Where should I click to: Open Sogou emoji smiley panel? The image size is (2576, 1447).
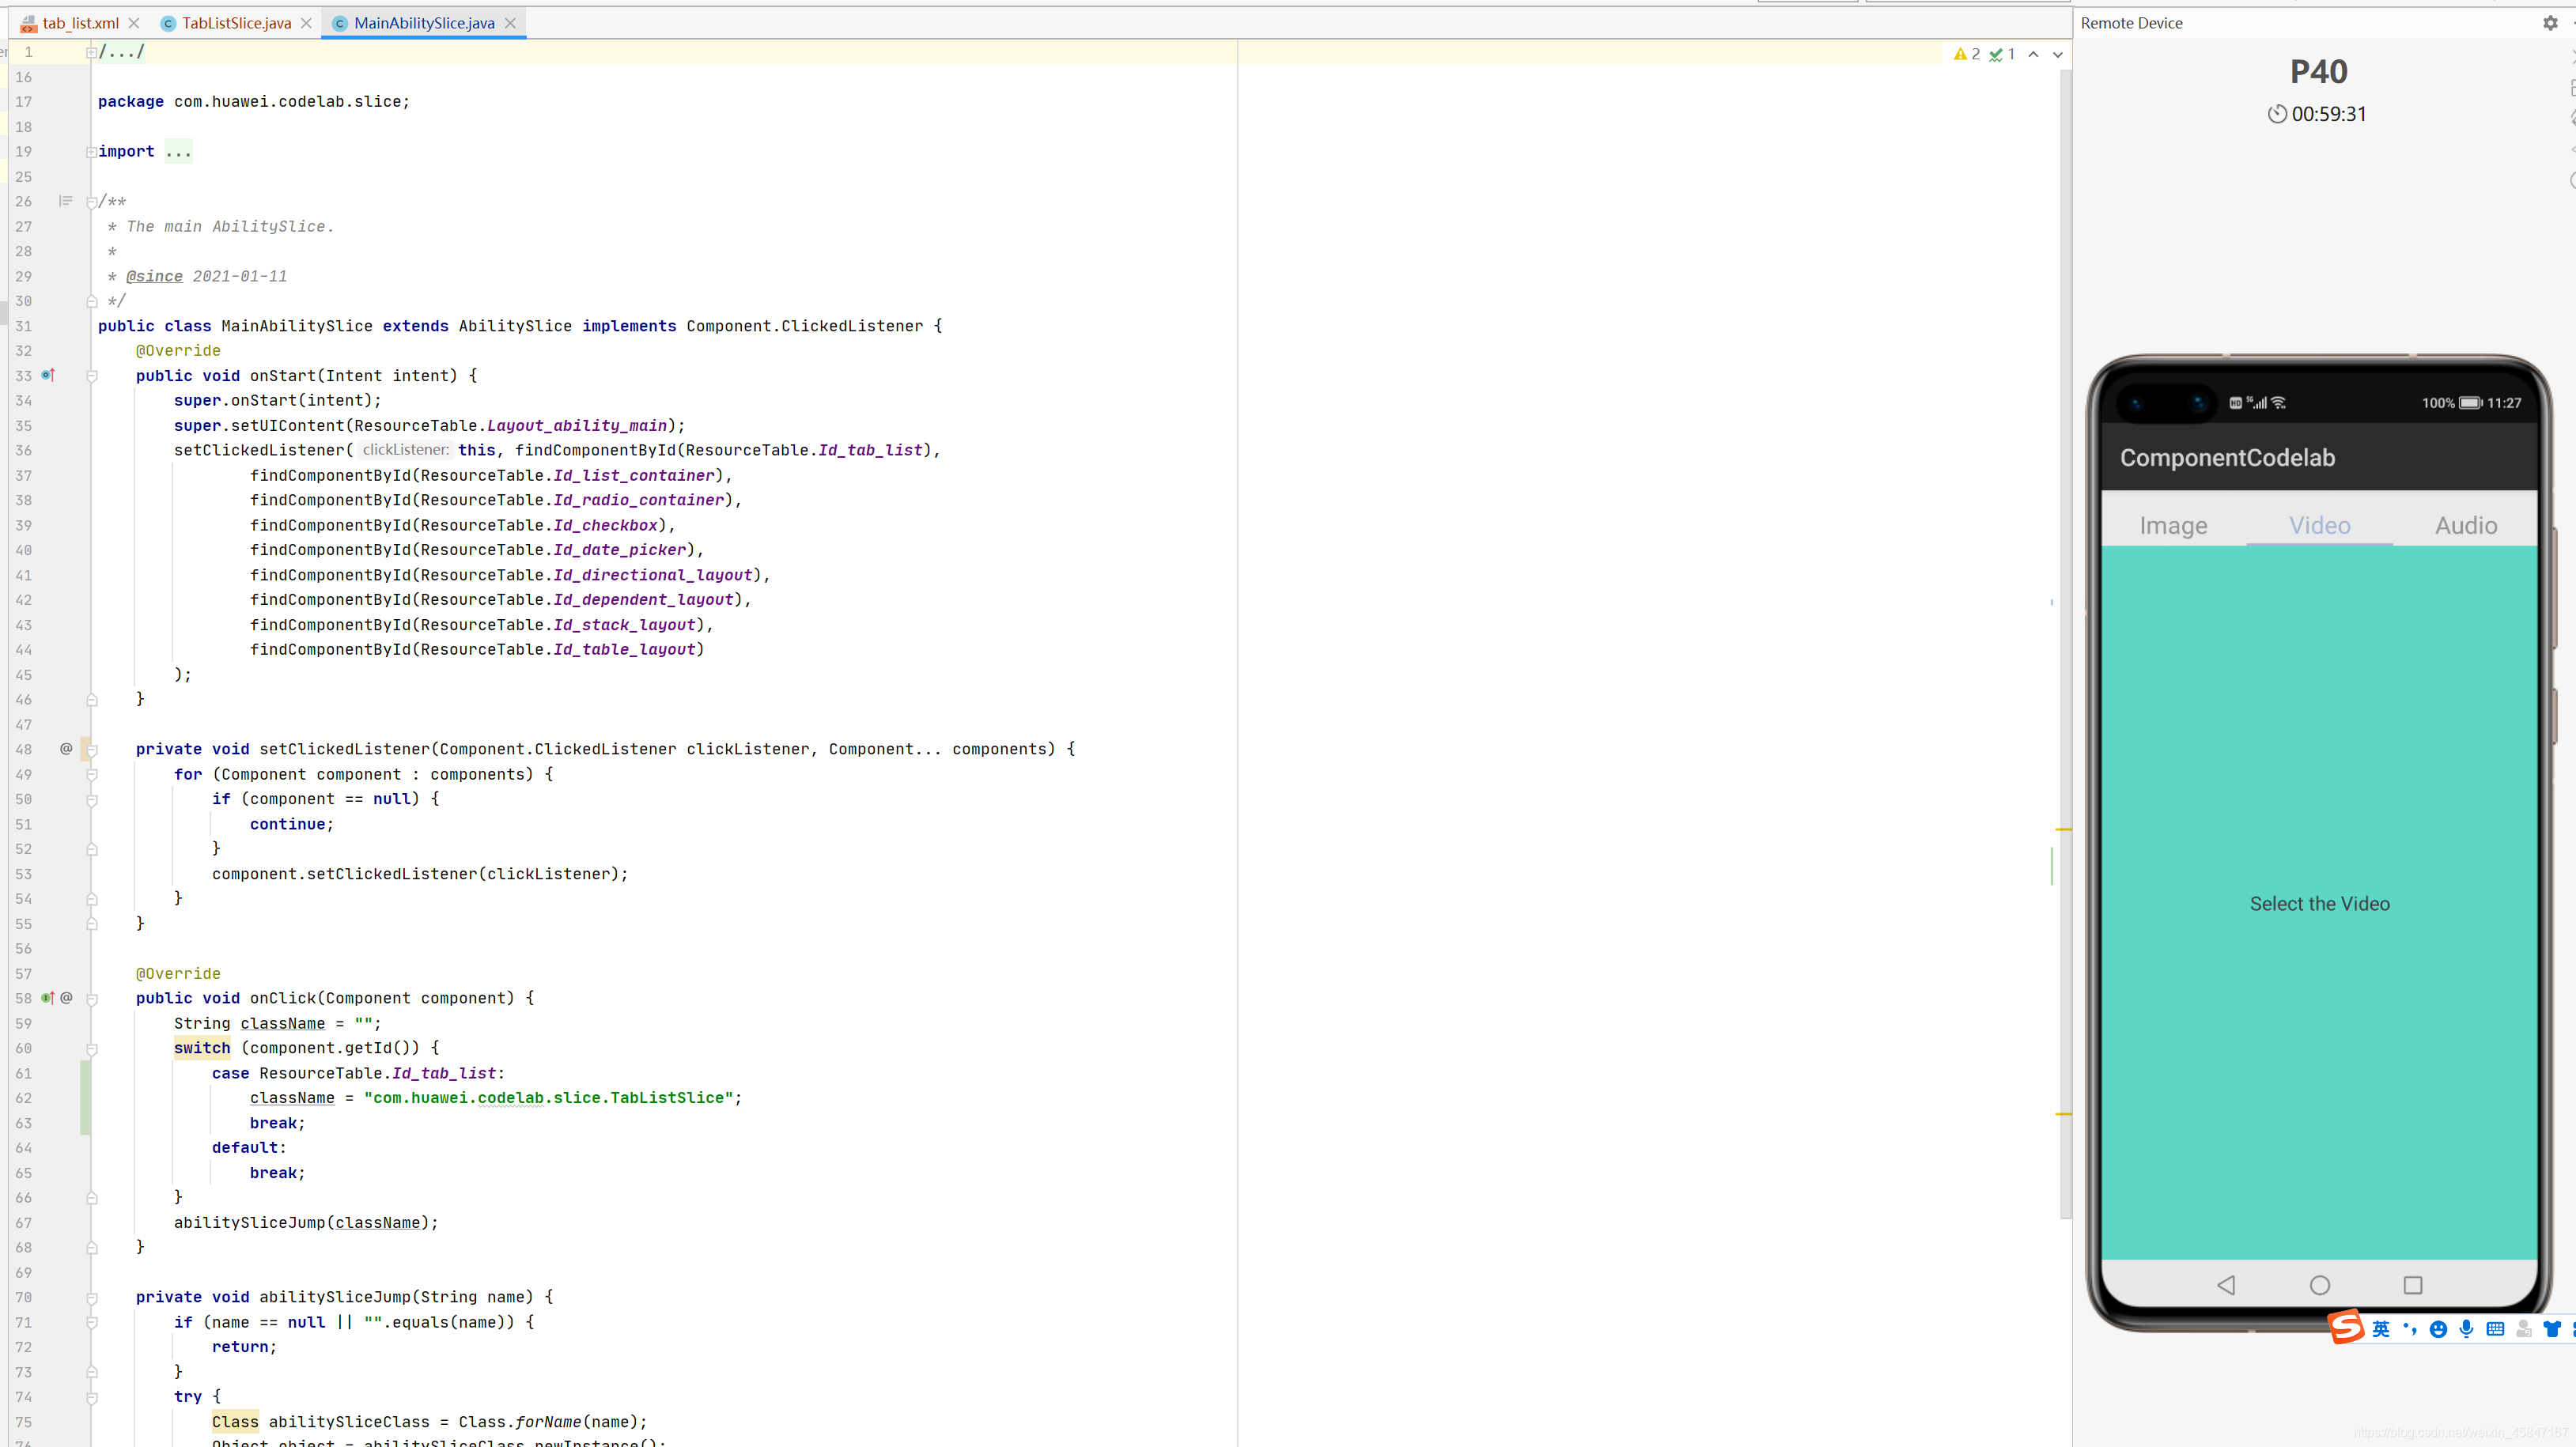(2438, 1329)
